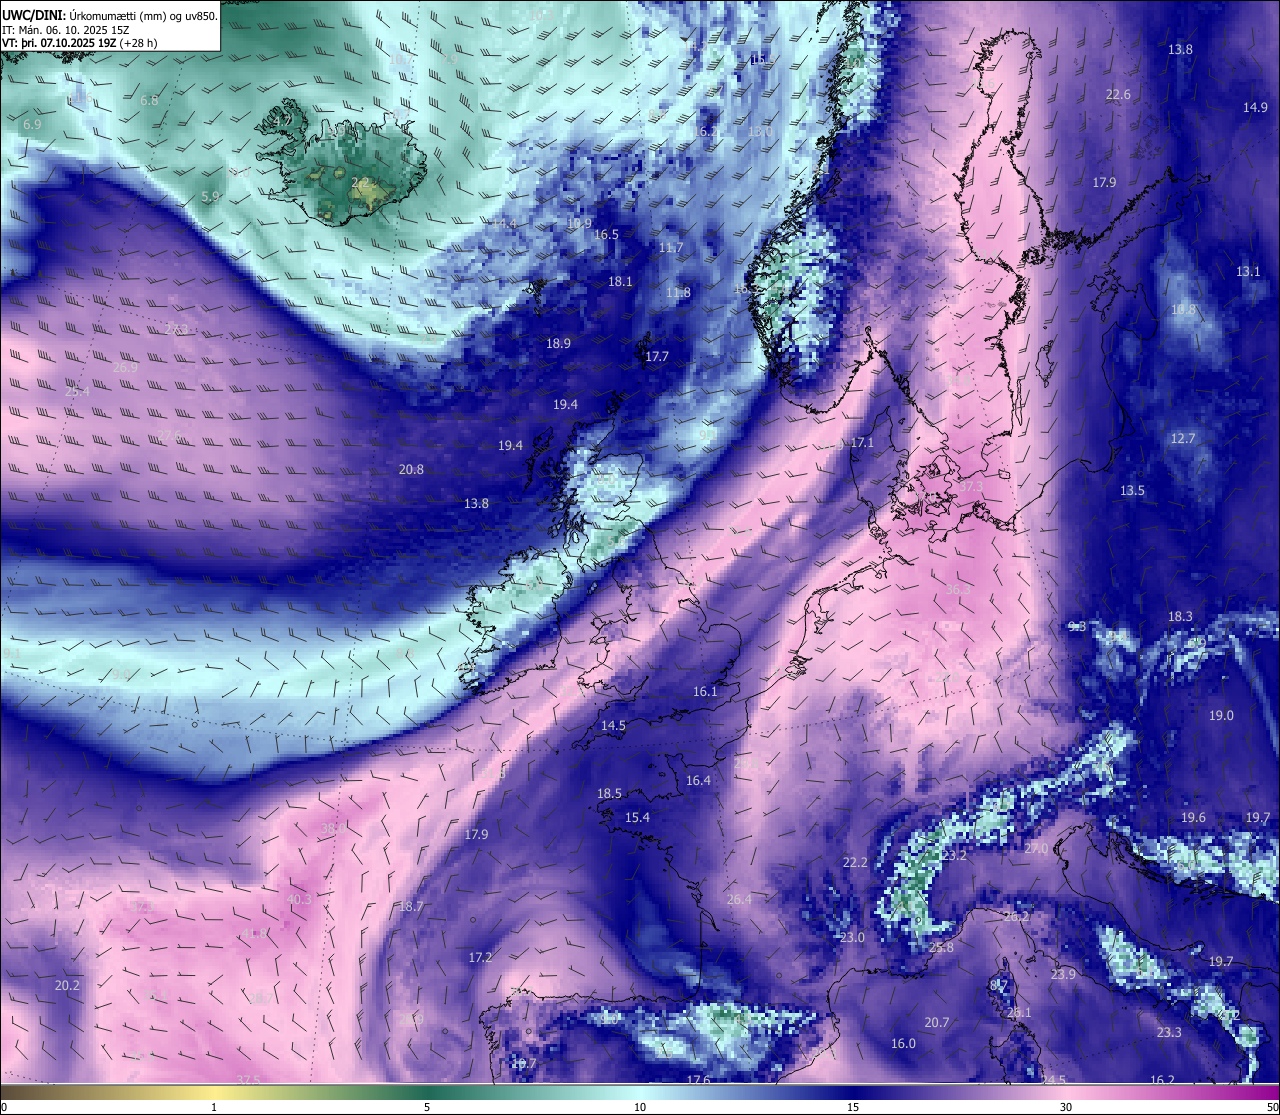Click the 22.6 value label
Screen dimensions: 1280x1115
1118,95
